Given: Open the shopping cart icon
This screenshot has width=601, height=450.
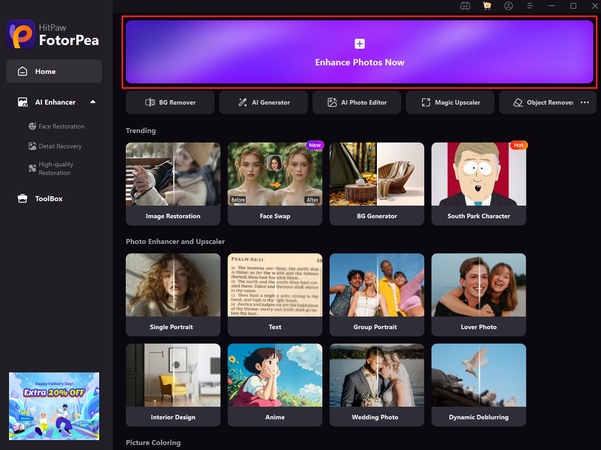Looking at the screenshot, I should click(x=487, y=6).
